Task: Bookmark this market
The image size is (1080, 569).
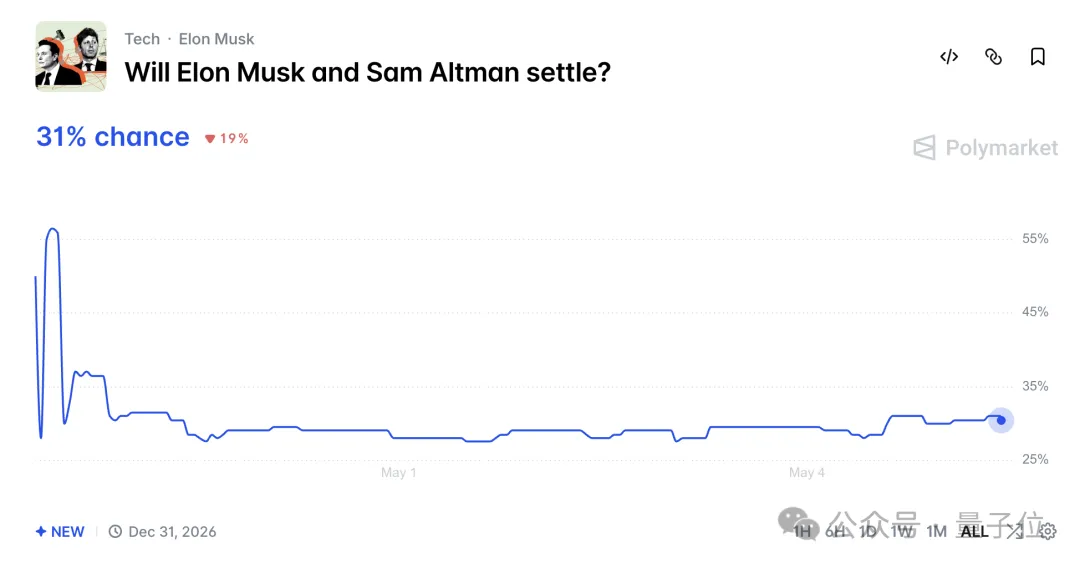Action: click(1037, 56)
